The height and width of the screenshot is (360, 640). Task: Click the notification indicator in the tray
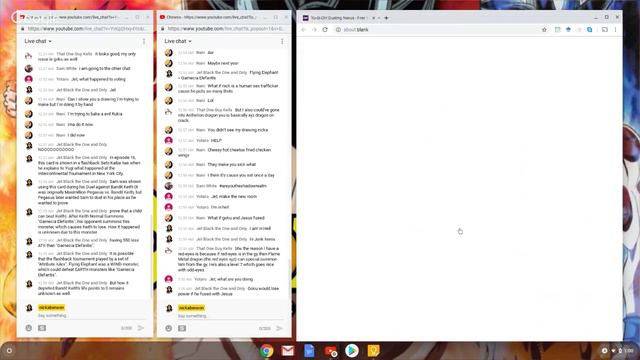coord(604,351)
